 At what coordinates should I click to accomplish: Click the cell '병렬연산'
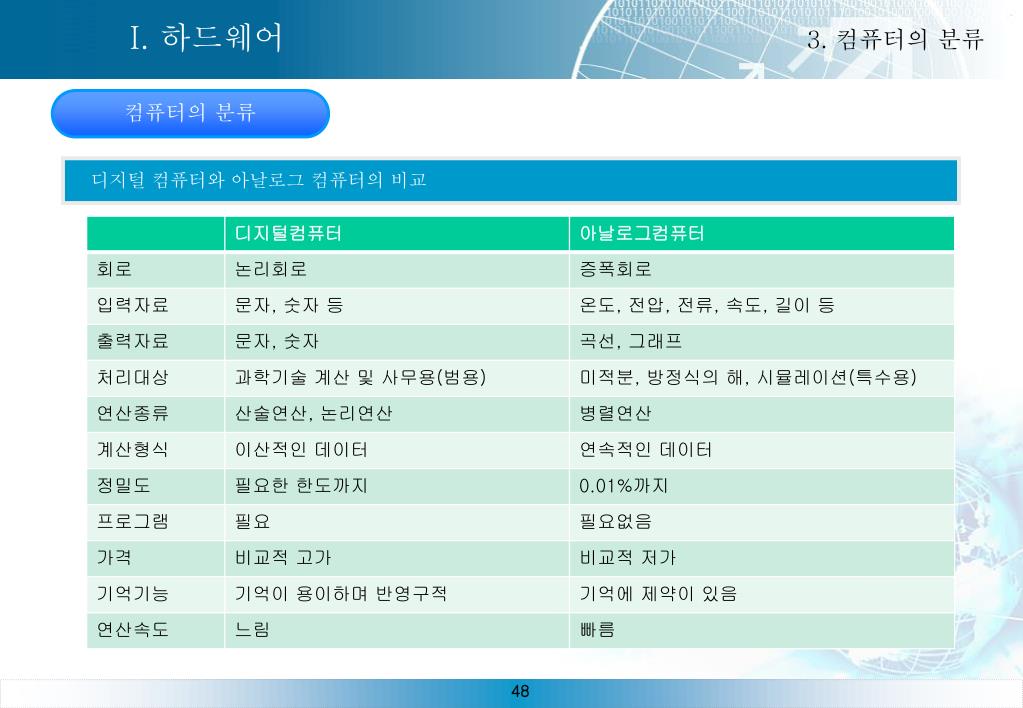[x=761, y=414]
